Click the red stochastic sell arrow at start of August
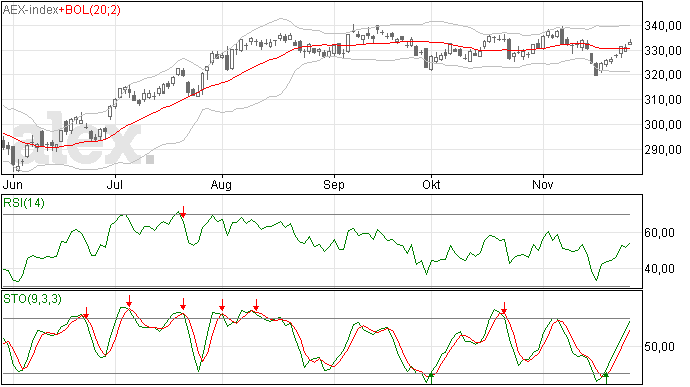This screenshot has width=690, height=387. click(x=222, y=305)
